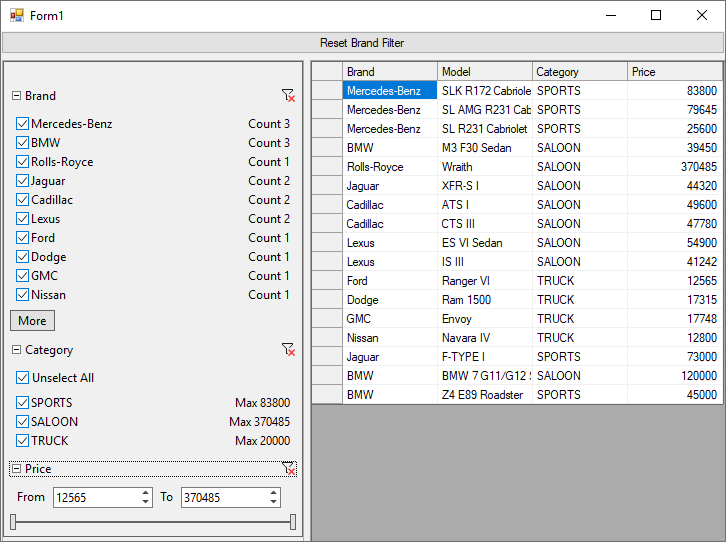Uncheck the Cadillac brand checkbox
The height and width of the screenshot is (542, 726).
pos(22,199)
